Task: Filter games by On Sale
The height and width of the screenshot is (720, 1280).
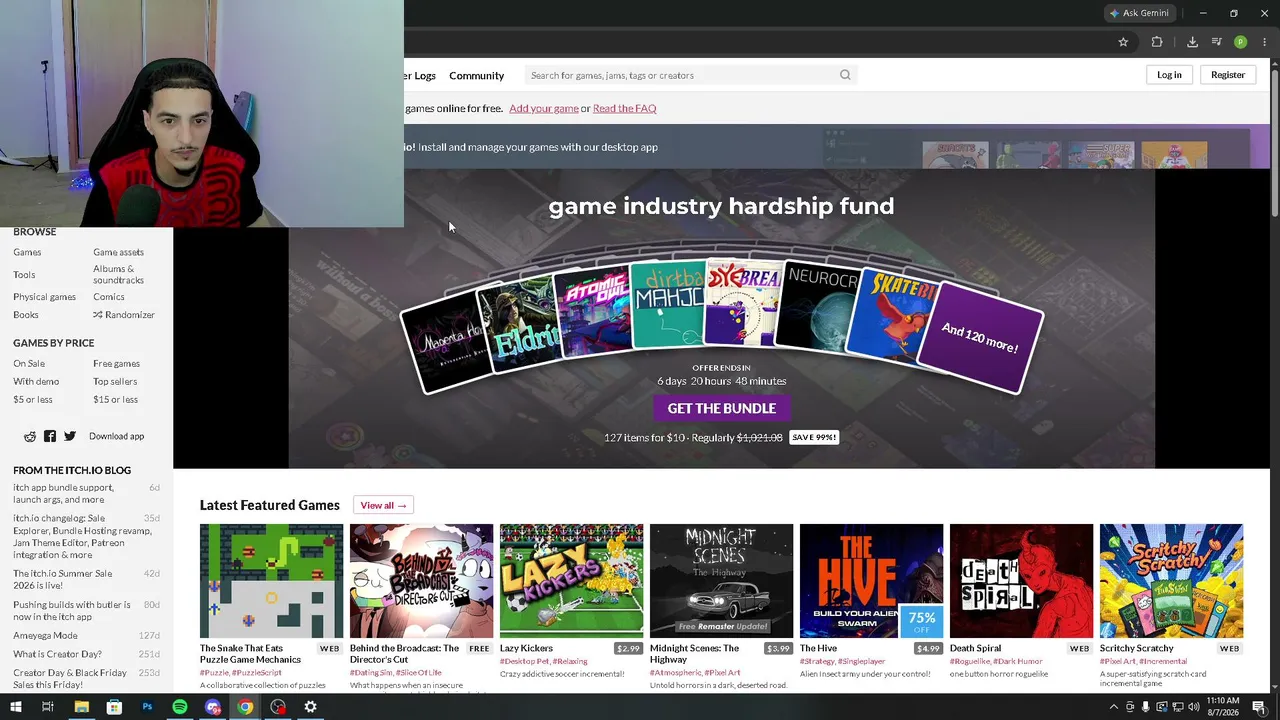Action: [29, 364]
